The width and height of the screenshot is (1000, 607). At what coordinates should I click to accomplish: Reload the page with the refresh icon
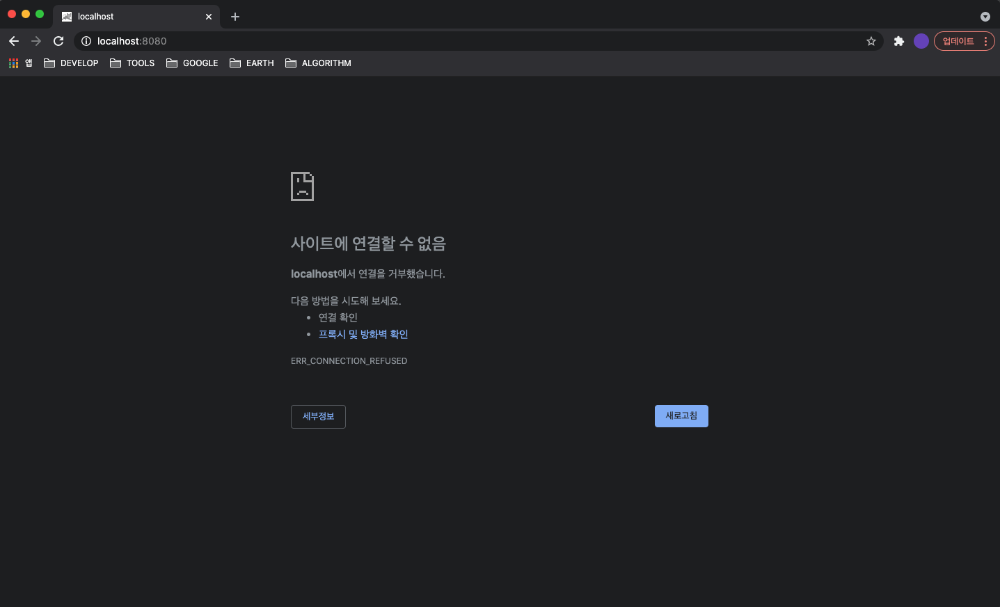58,41
